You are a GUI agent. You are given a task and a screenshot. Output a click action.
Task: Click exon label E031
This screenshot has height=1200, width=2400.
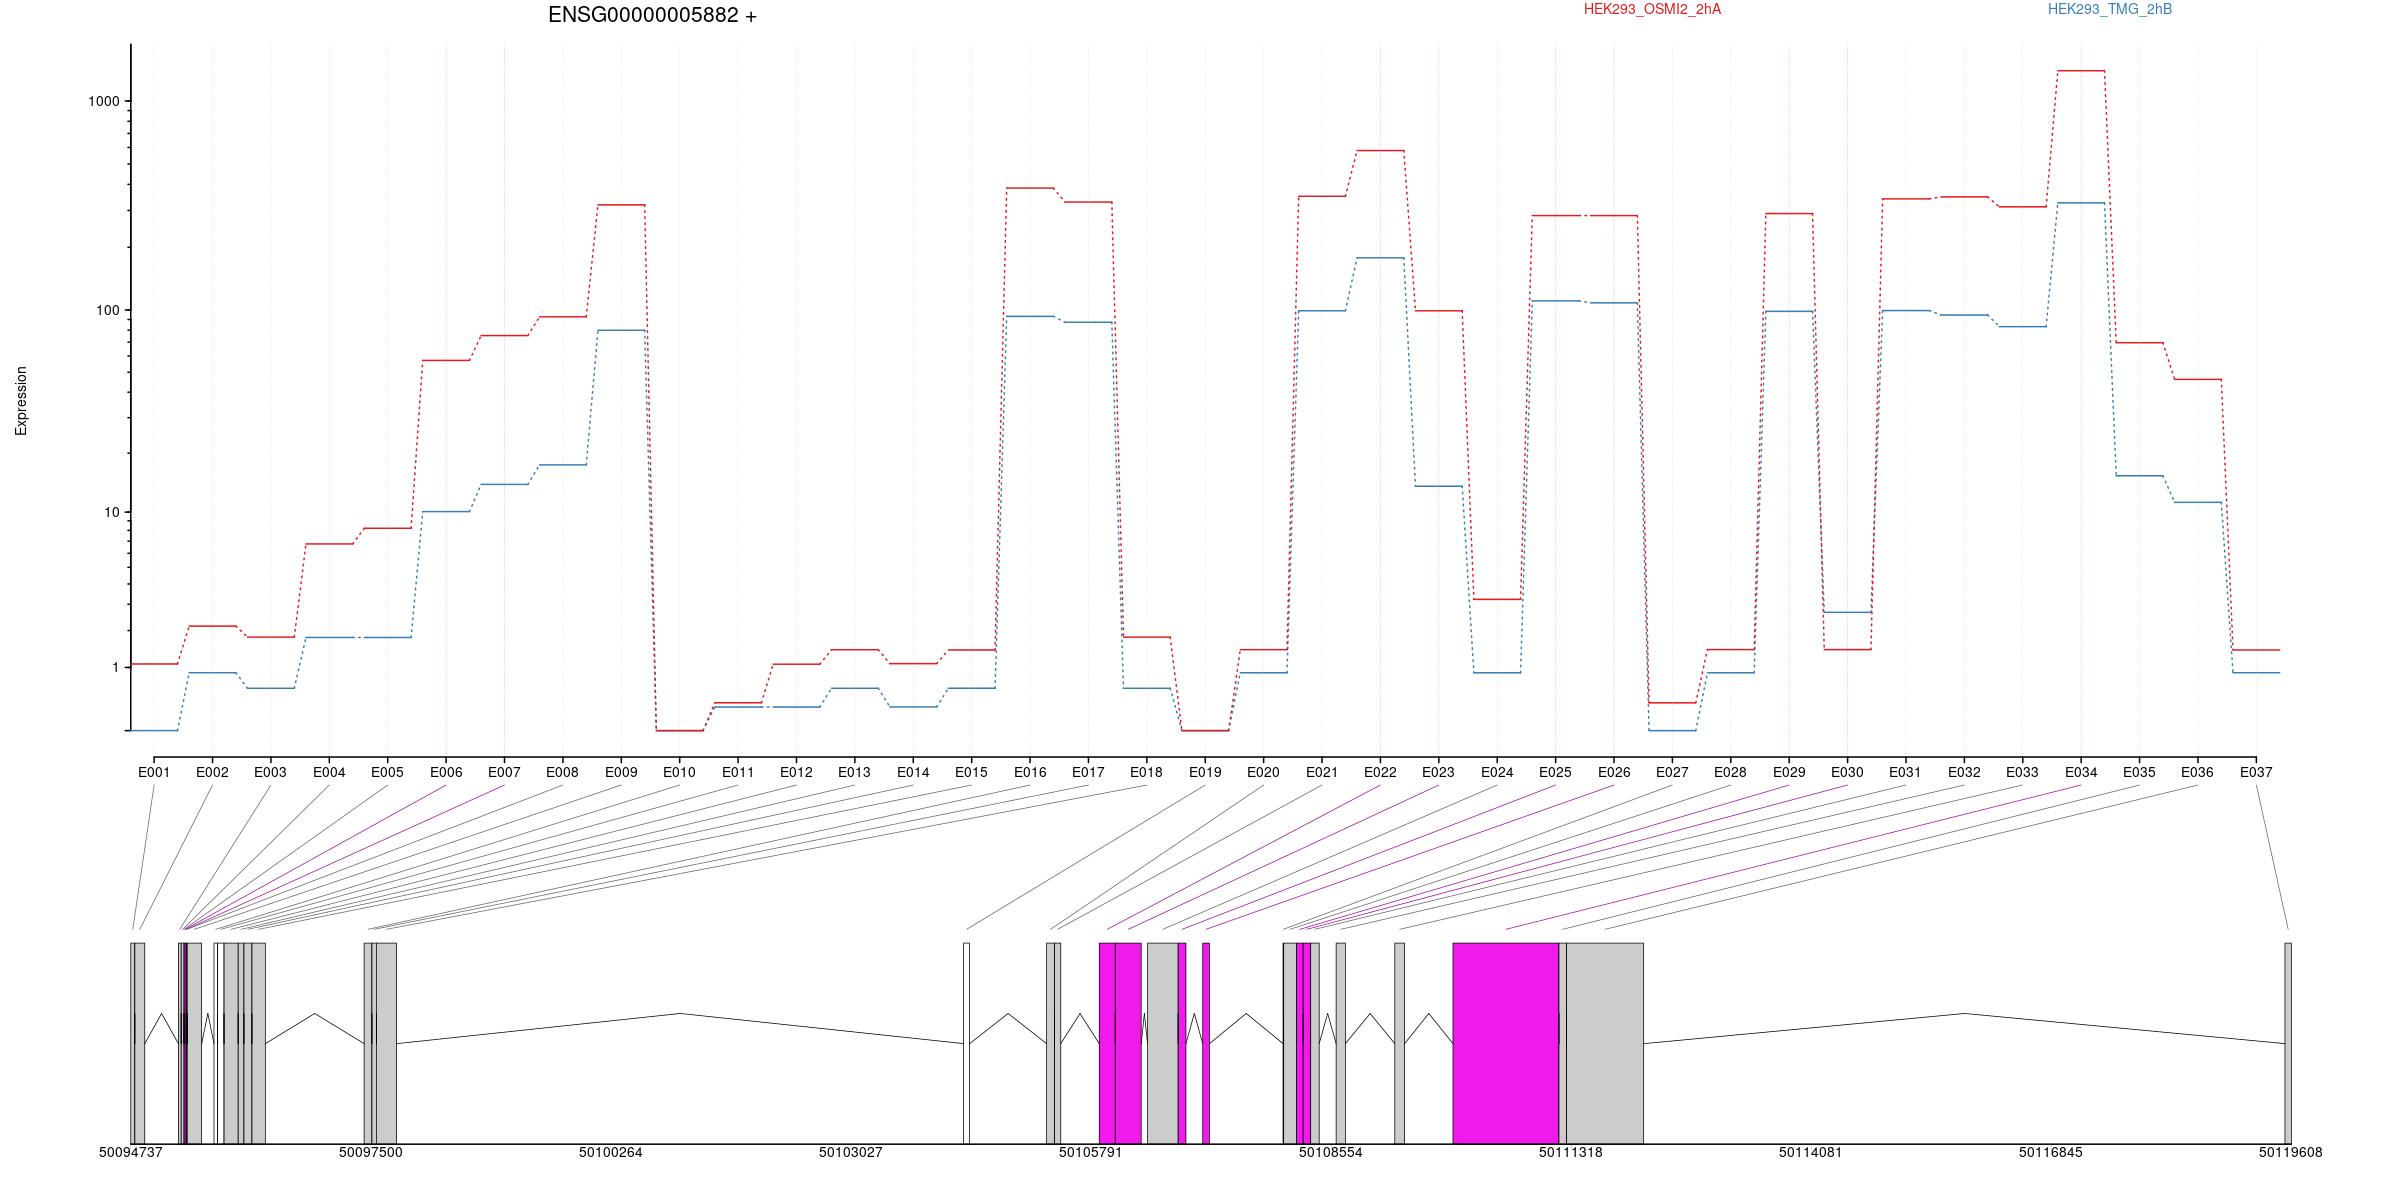(1905, 772)
